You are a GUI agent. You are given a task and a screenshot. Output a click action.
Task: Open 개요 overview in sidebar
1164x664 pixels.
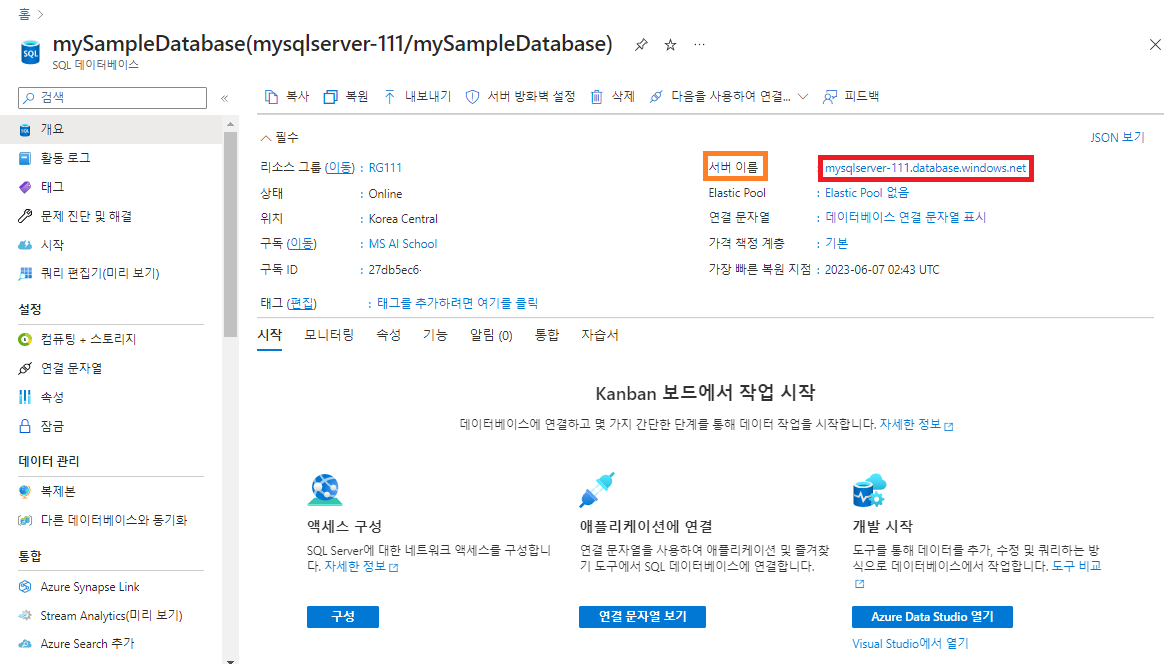point(111,129)
